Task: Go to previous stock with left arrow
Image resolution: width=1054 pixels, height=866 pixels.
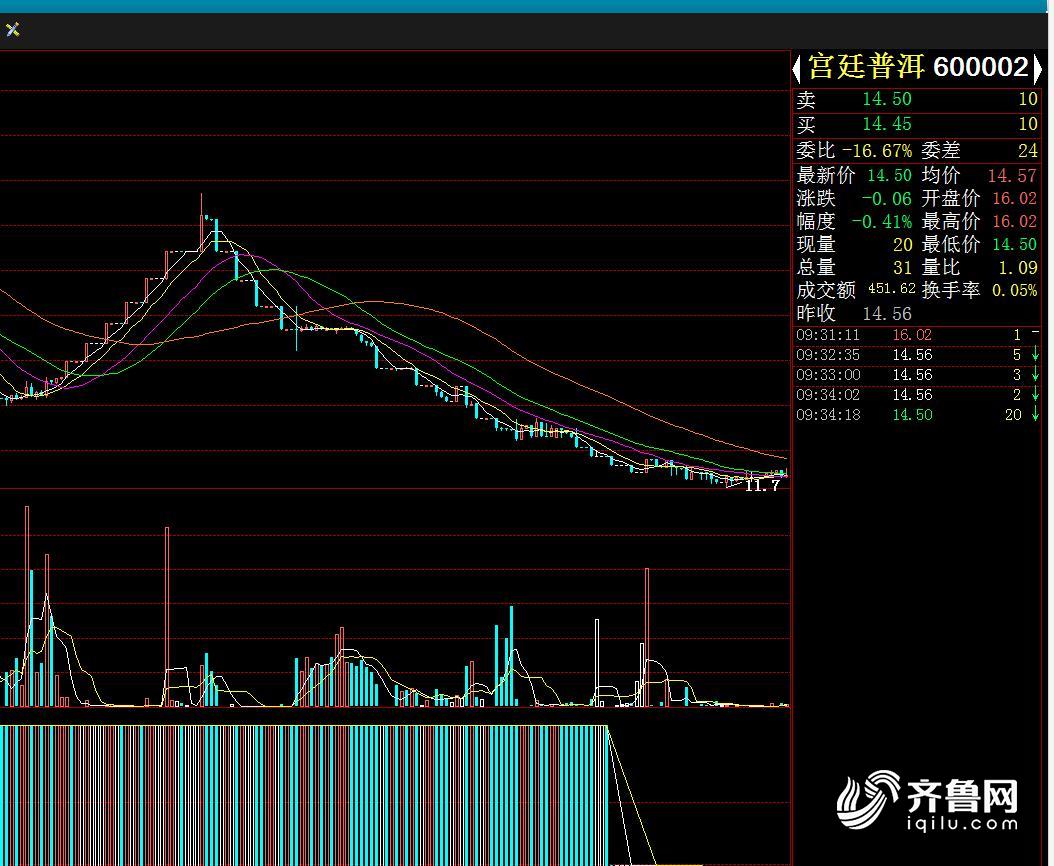Action: tap(797, 67)
